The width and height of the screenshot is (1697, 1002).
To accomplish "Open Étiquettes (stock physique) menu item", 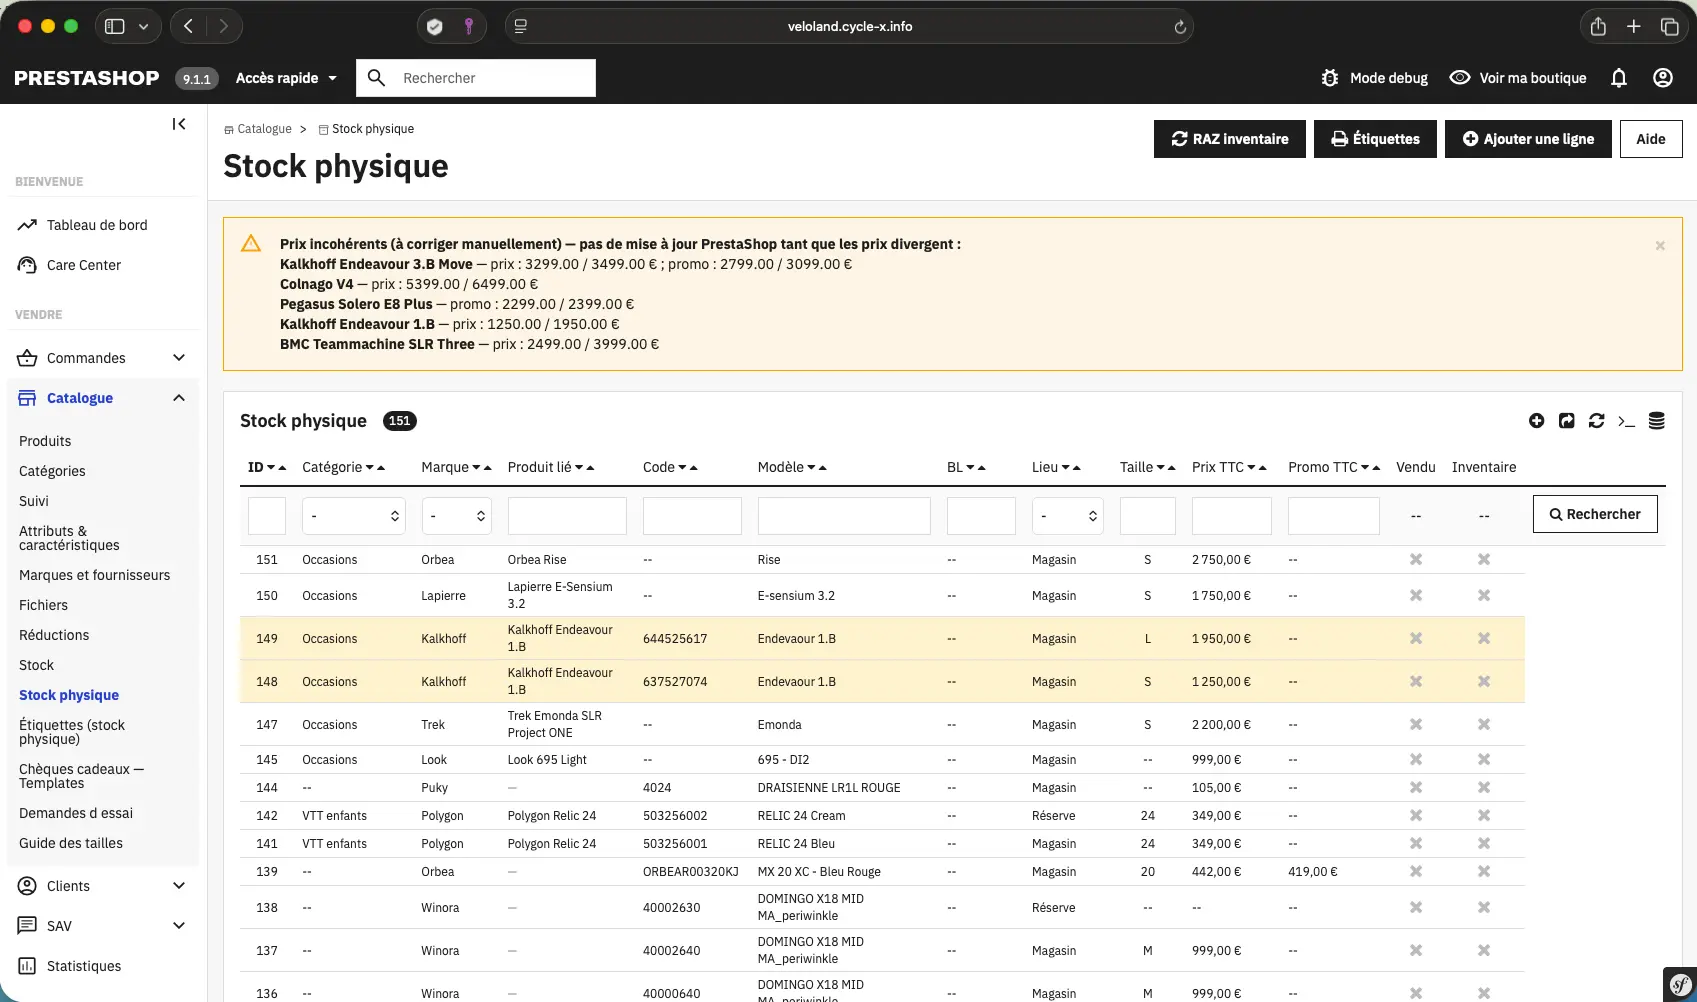I will pyautogui.click(x=72, y=732).
